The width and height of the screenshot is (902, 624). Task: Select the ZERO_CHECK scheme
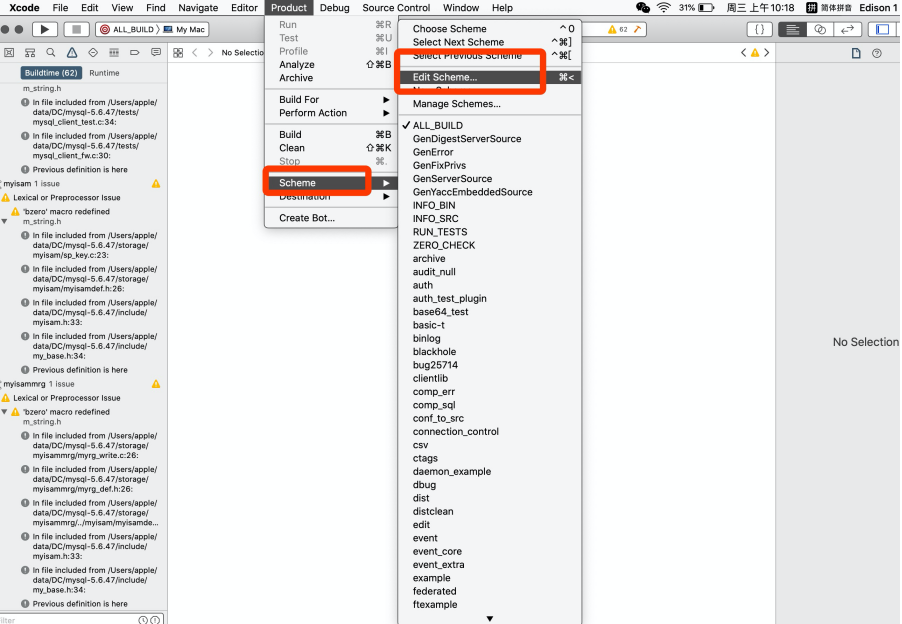click(490, 245)
